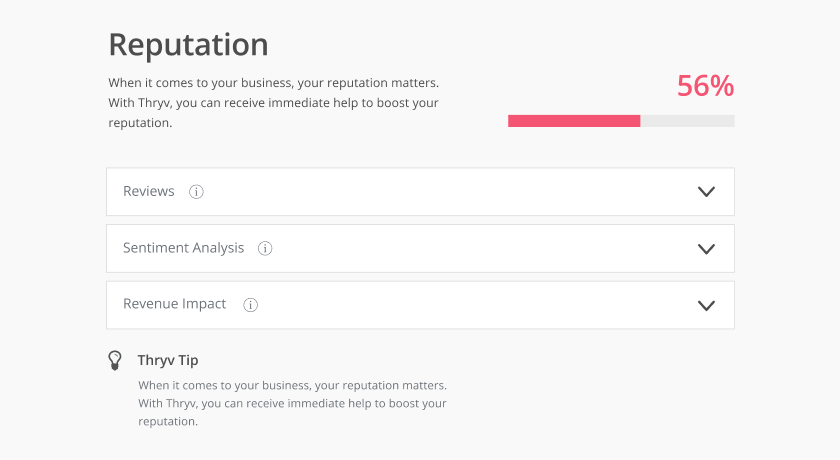Click the Thryv Tip heading text
The image size is (840, 460).
click(x=168, y=360)
